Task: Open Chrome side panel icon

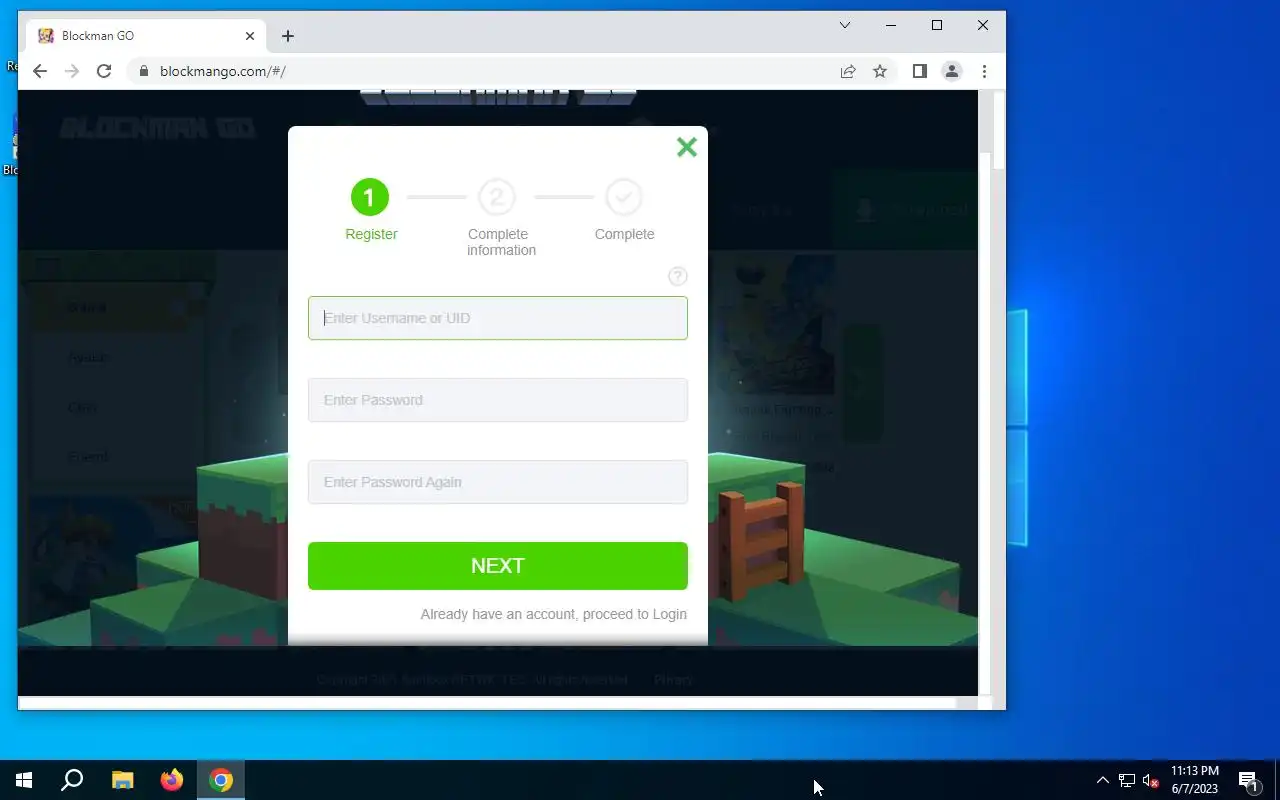Action: pos(920,71)
